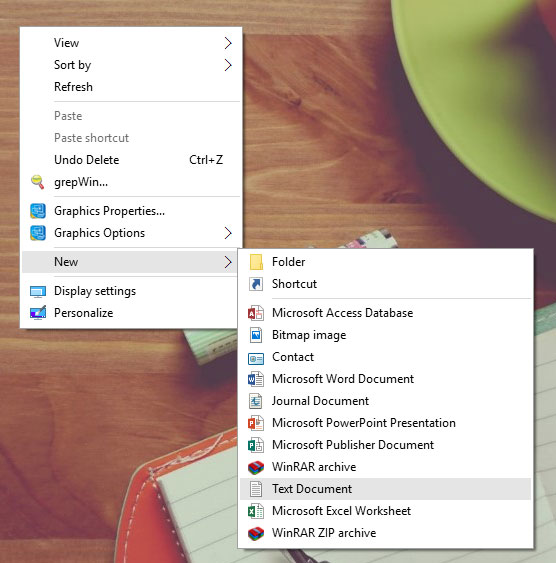Click the Microsoft Access Database icon
Screen dimensions: 556x563
tap(256, 313)
